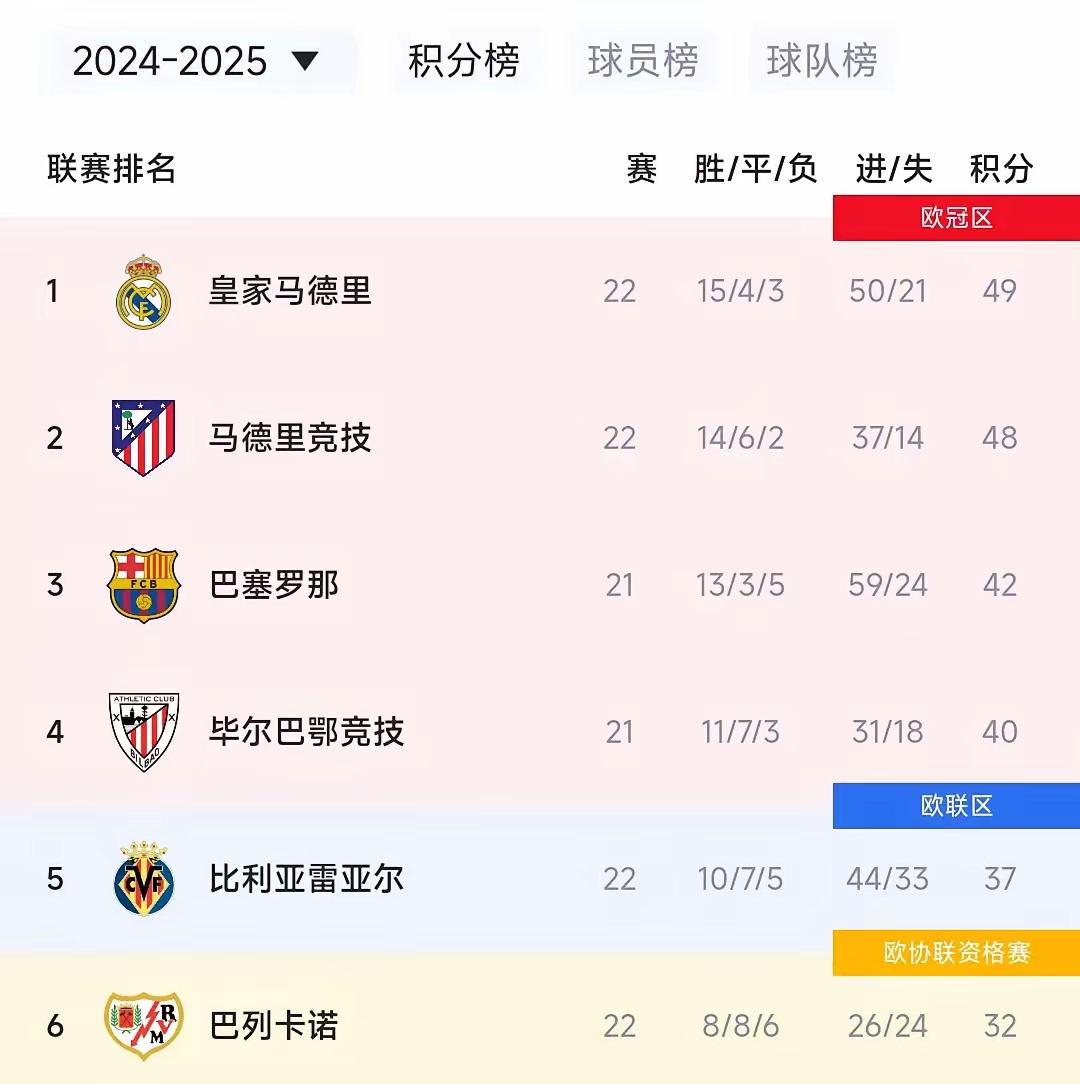Switch to the 球队榜 tab
Image resolution: width=1080 pixels, height=1084 pixels.
point(821,62)
